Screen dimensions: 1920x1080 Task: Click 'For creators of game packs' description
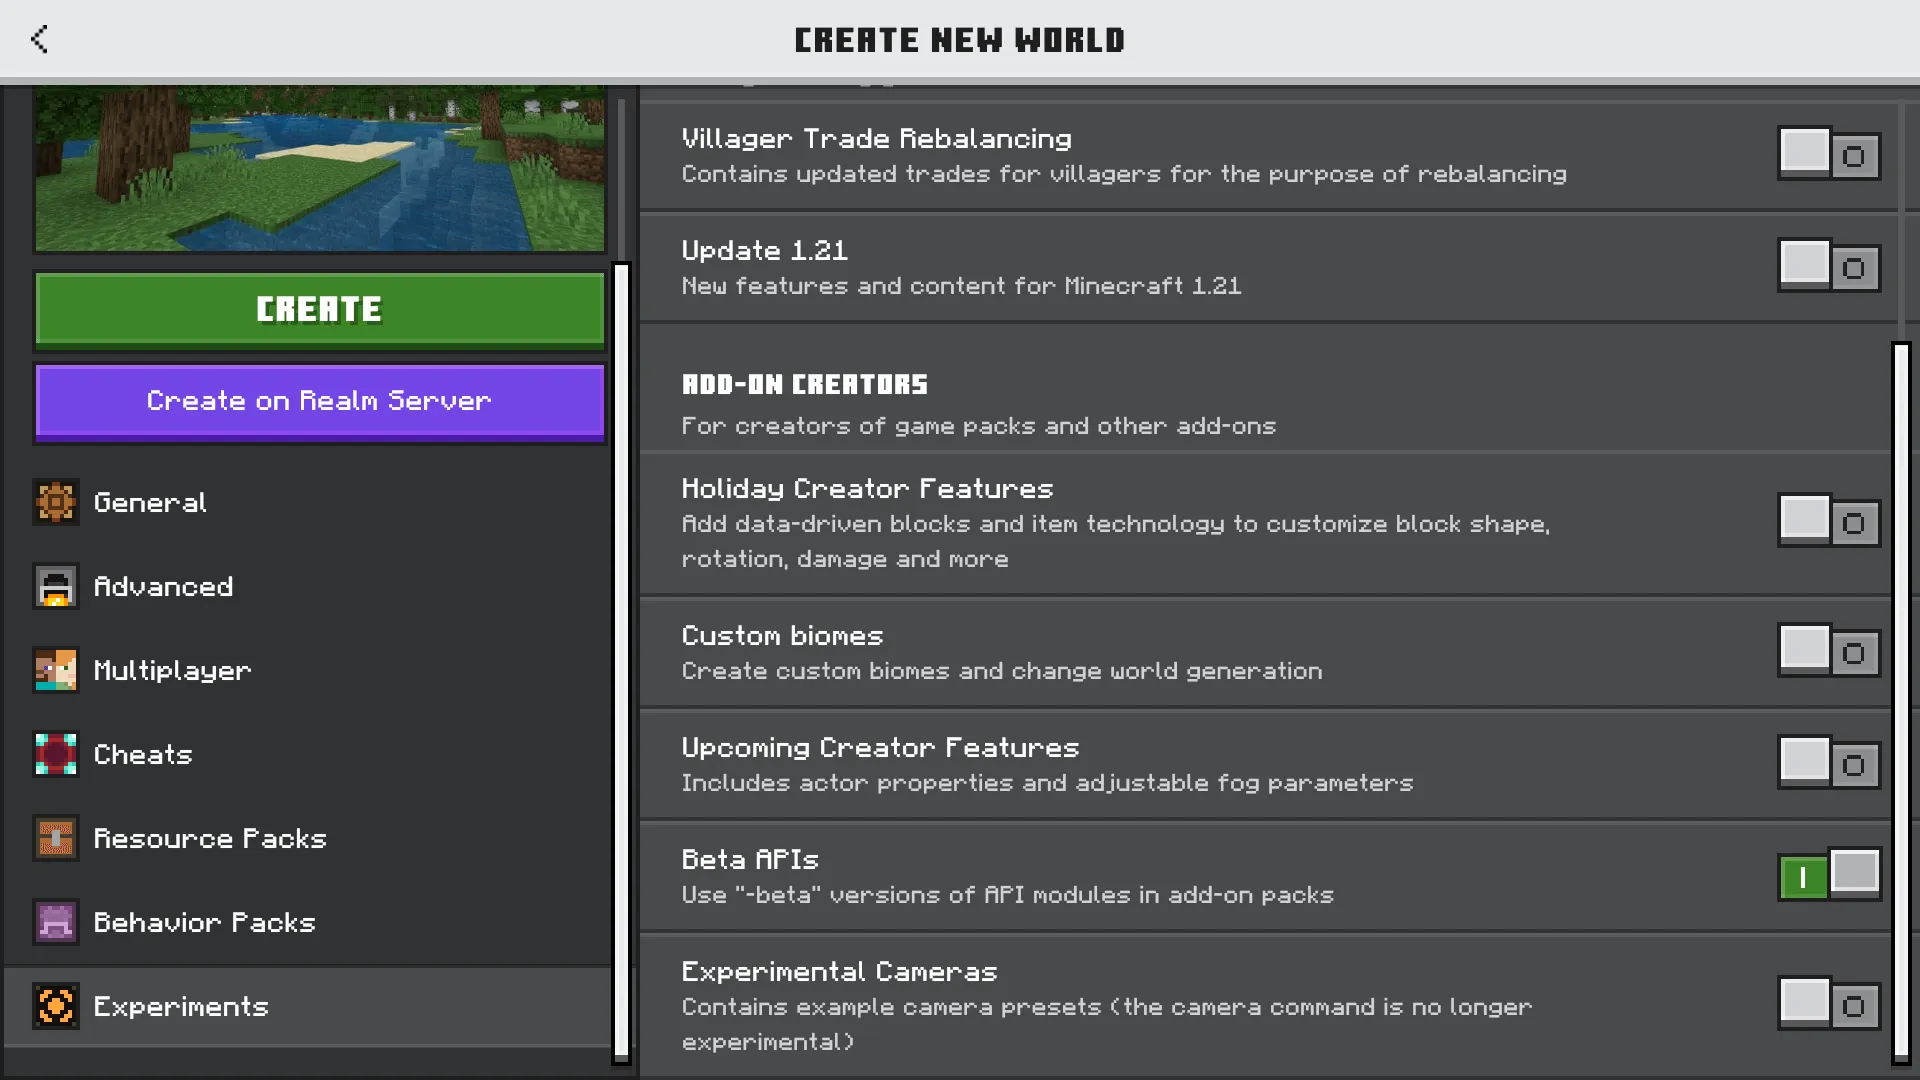pyautogui.click(x=978, y=426)
